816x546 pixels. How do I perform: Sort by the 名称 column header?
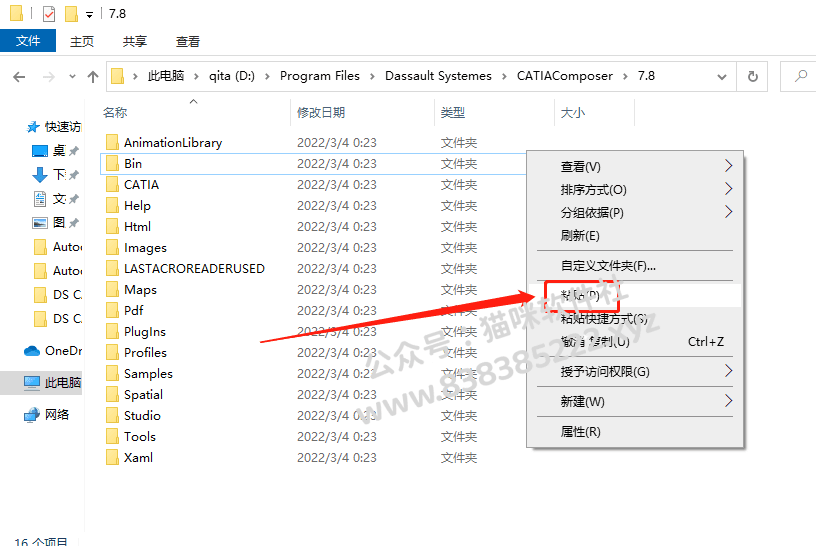(115, 112)
